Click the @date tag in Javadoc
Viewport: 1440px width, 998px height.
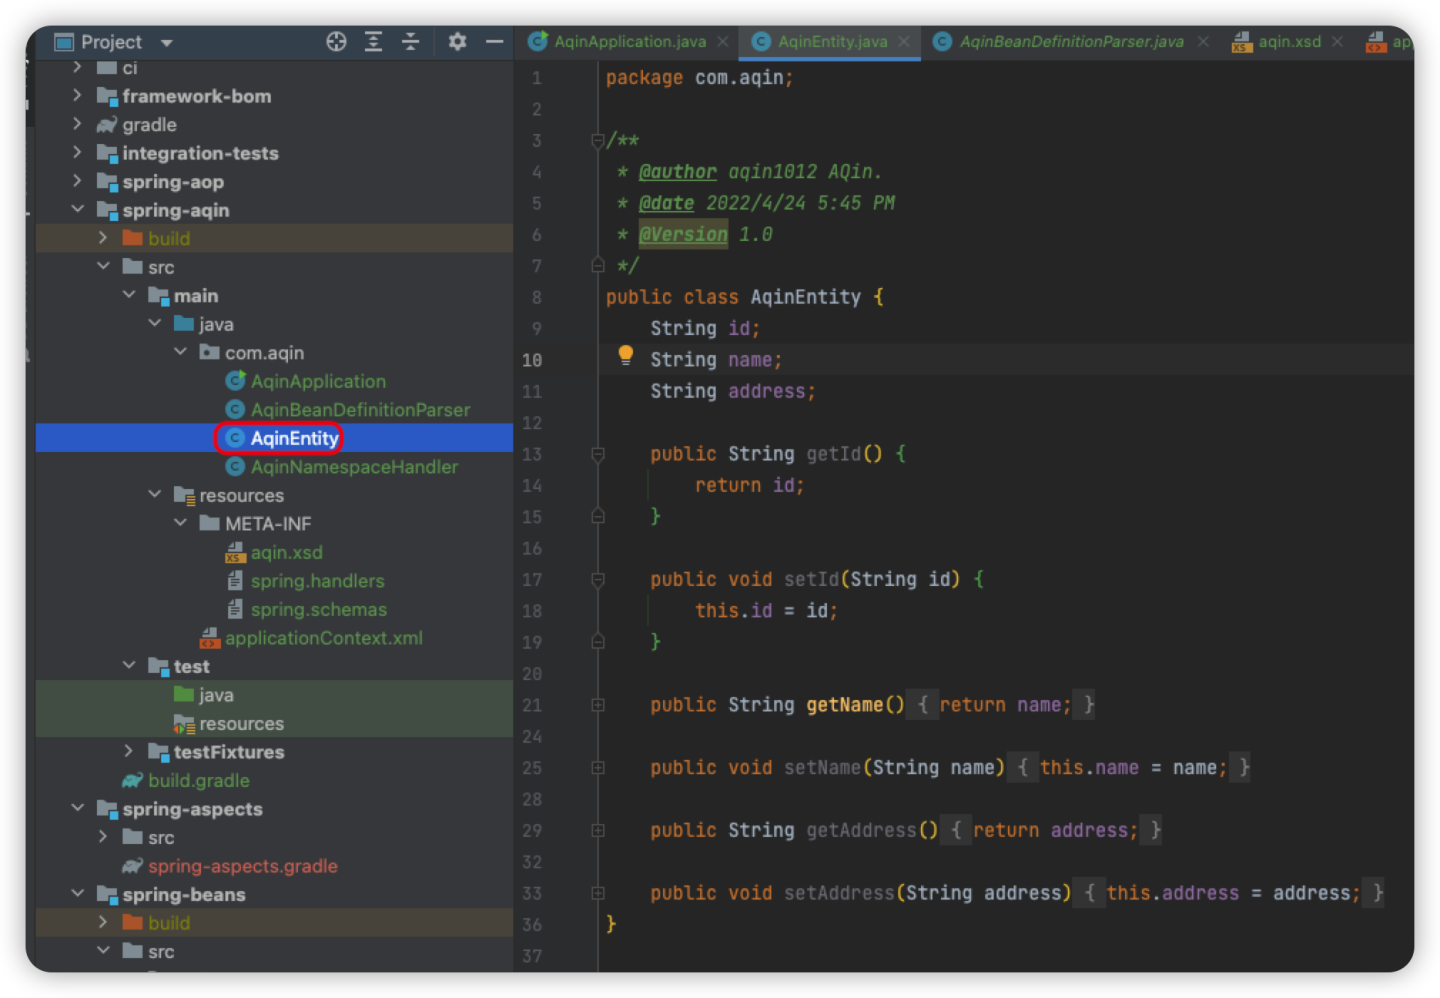667,203
